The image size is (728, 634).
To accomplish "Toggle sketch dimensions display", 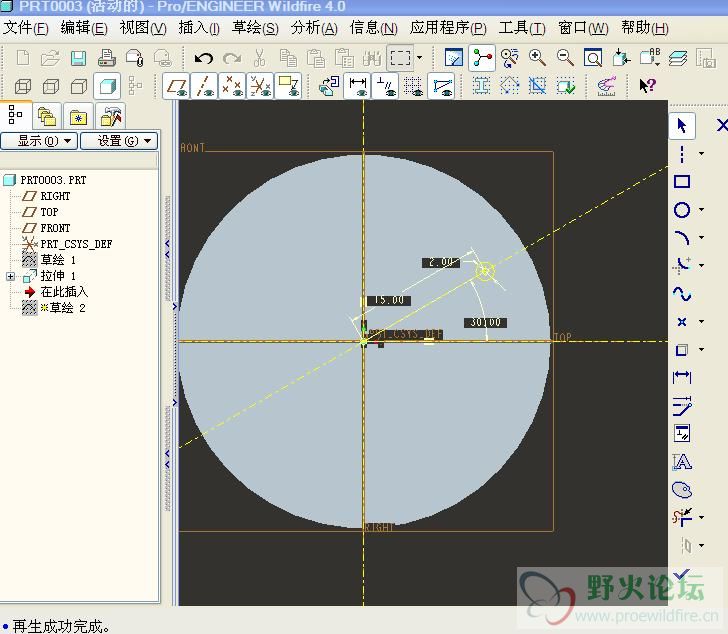I will (358, 86).
